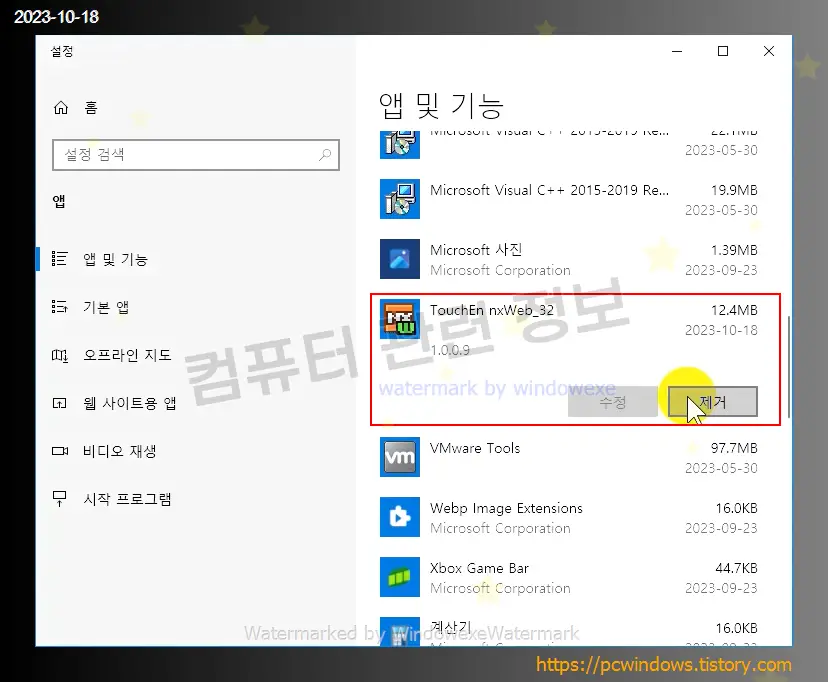Click the TouchEn nxWeb_32 app name
The width and height of the screenshot is (828, 682).
pos(492,310)
